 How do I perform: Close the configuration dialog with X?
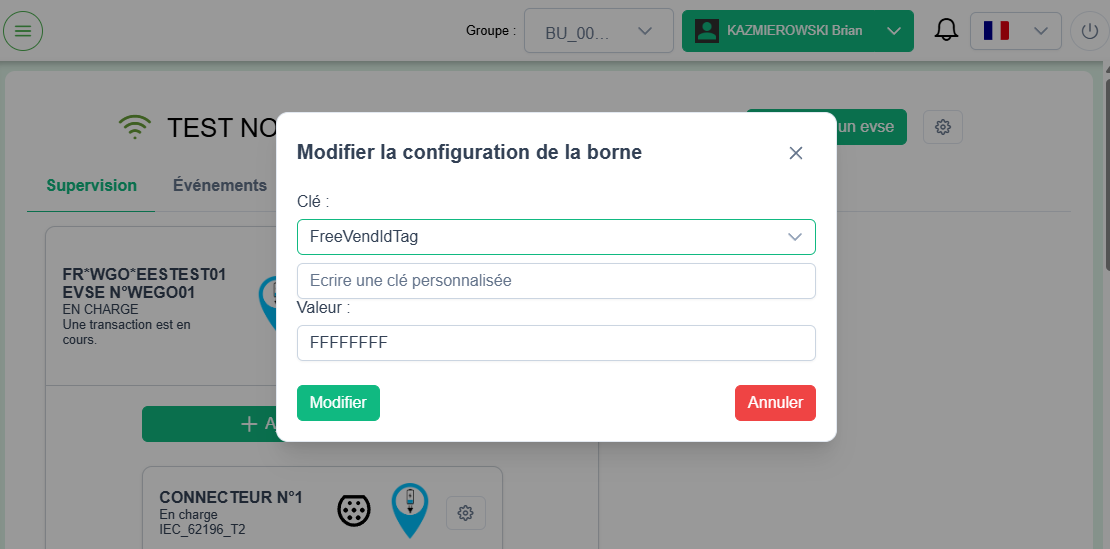(x=796, y=153)
